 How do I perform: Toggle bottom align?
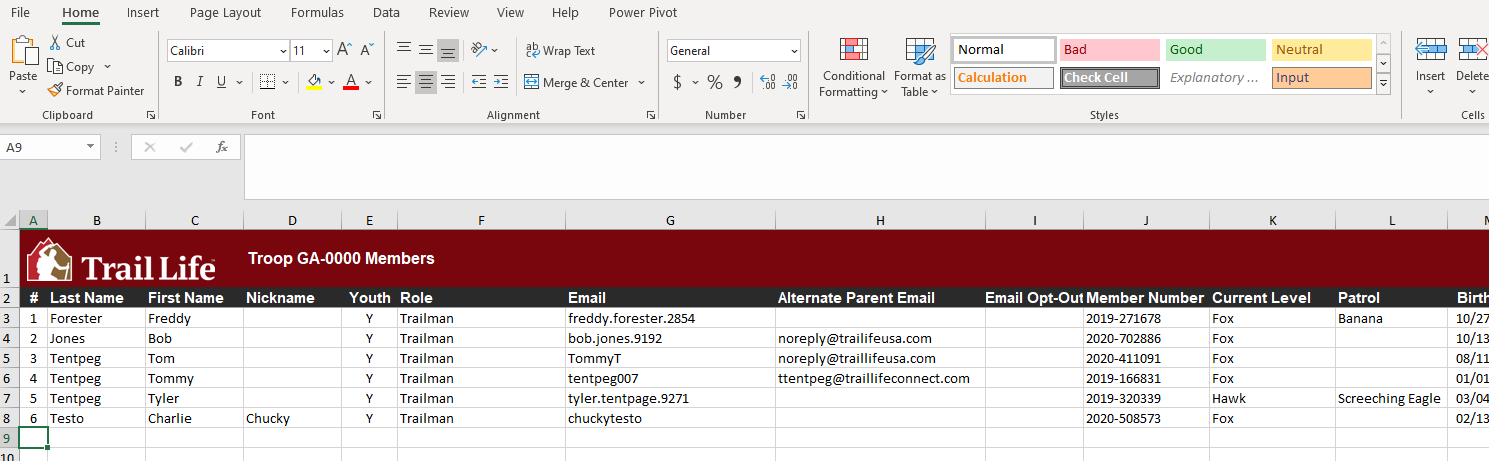tap(448, 50)
